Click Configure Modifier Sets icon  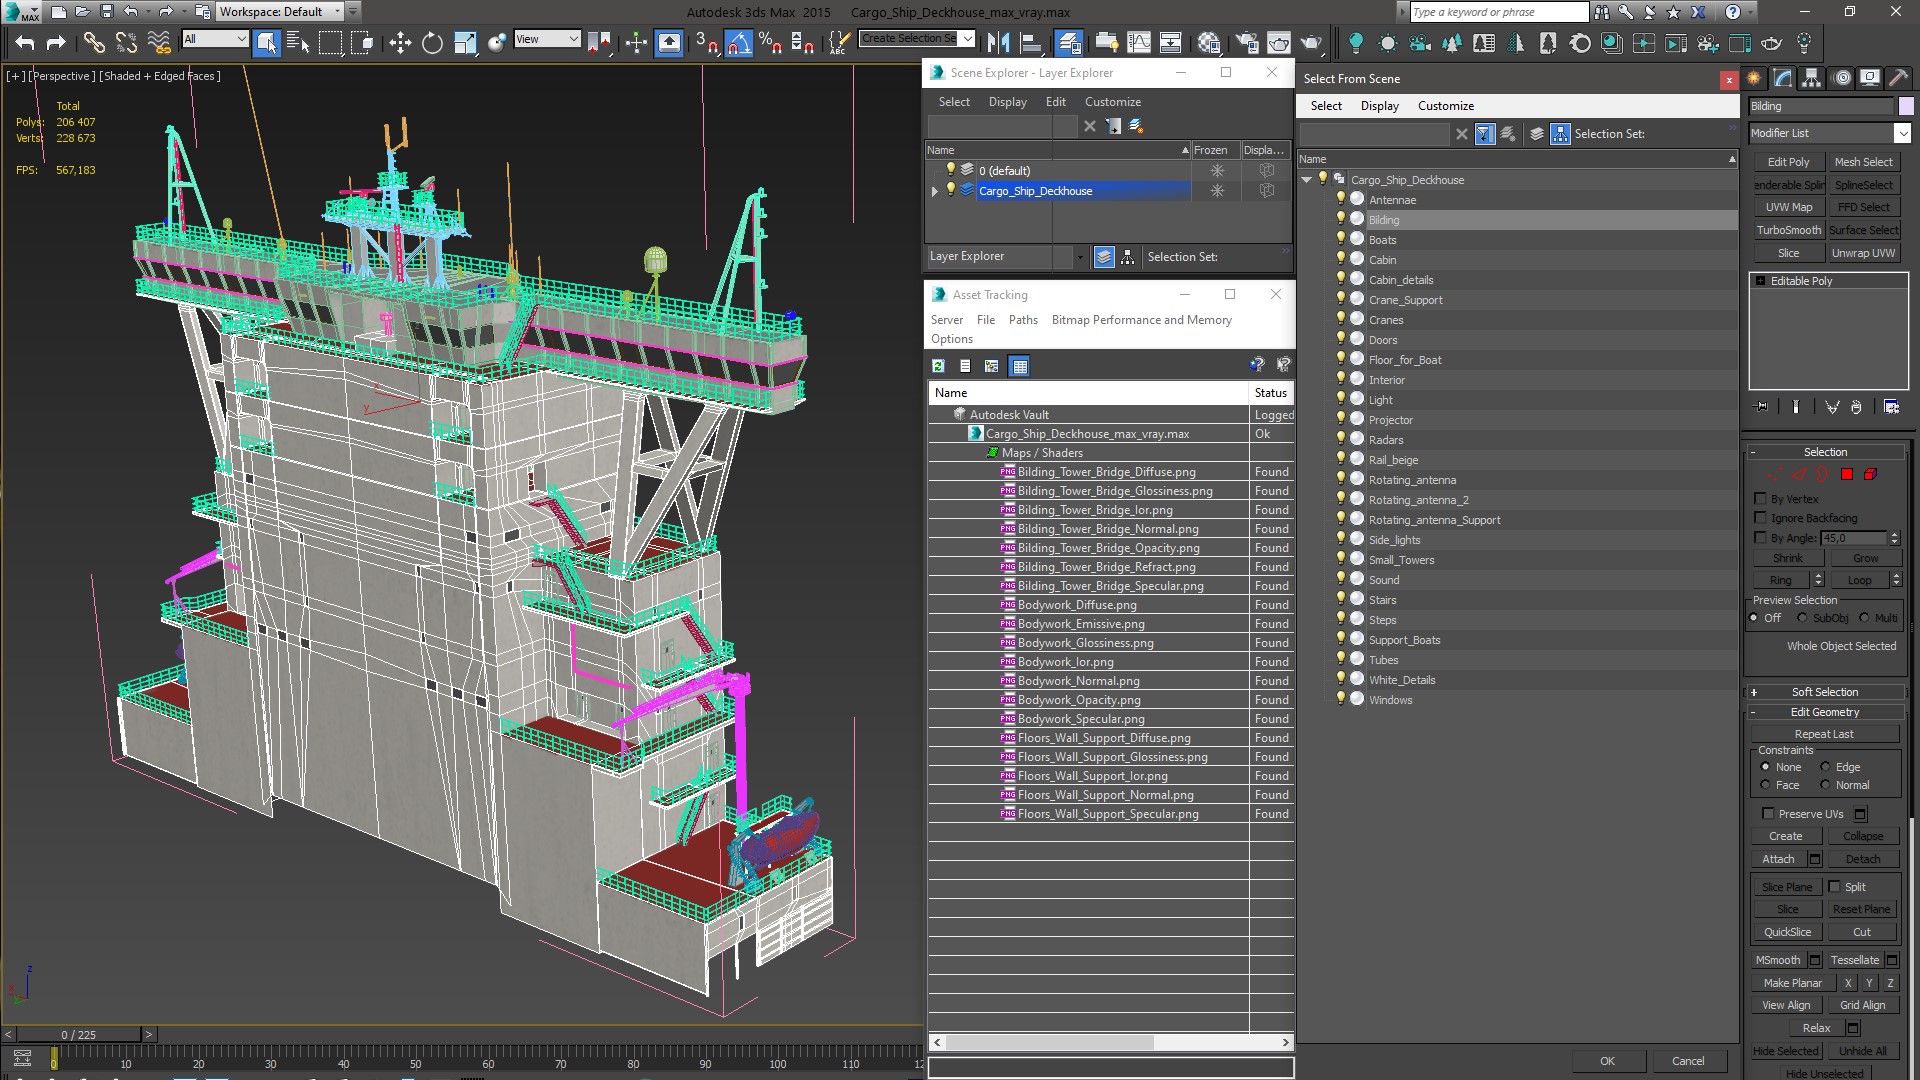[1891, 407]
